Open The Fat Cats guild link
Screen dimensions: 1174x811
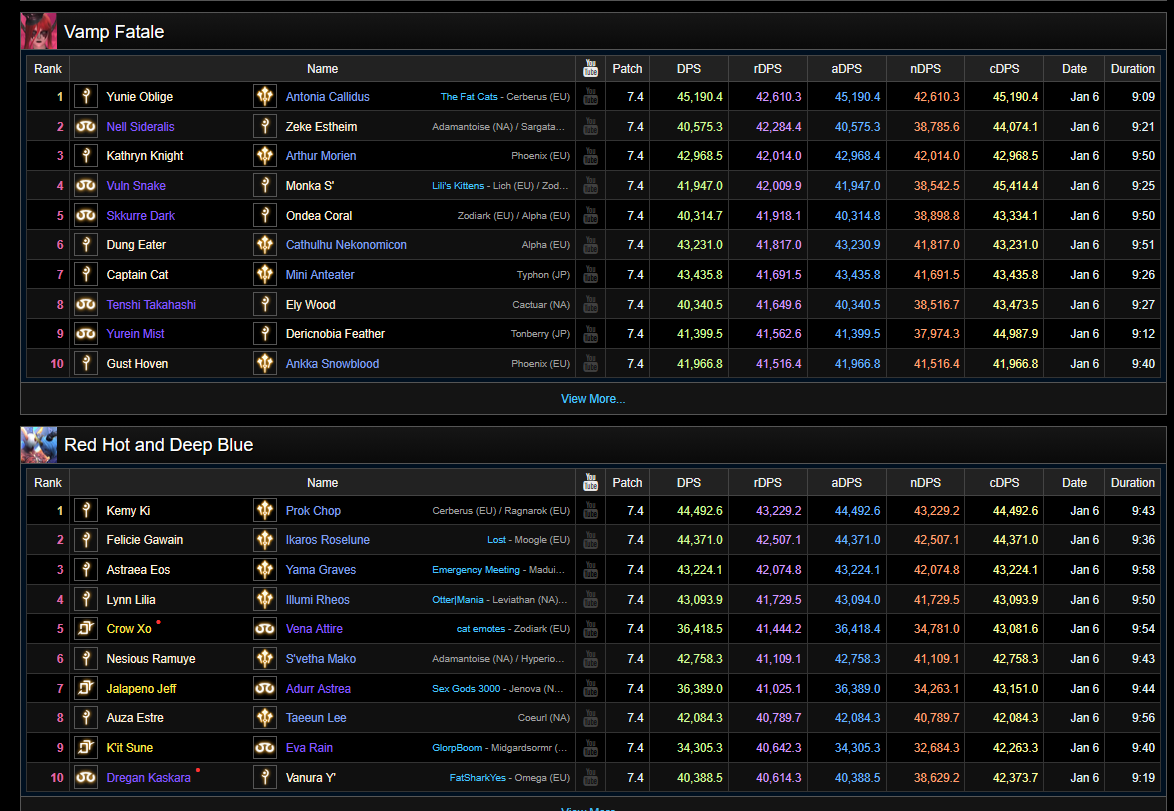[x=469, y=97]
